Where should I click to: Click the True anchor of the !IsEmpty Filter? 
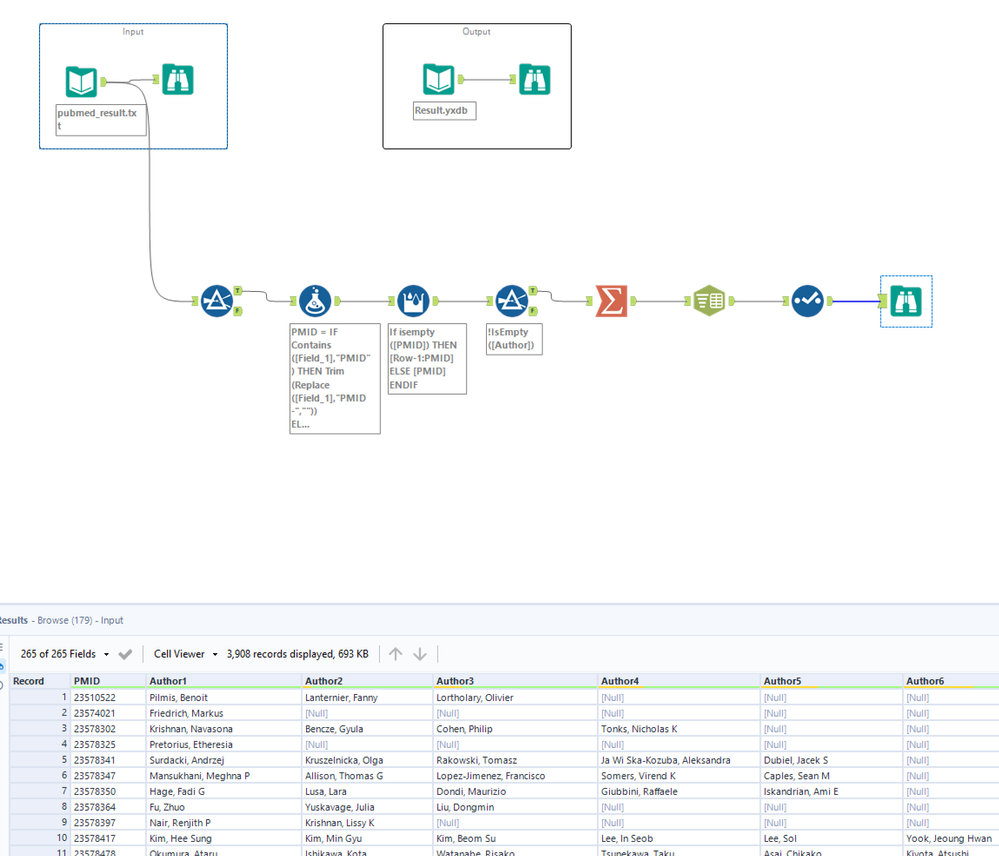533,291
